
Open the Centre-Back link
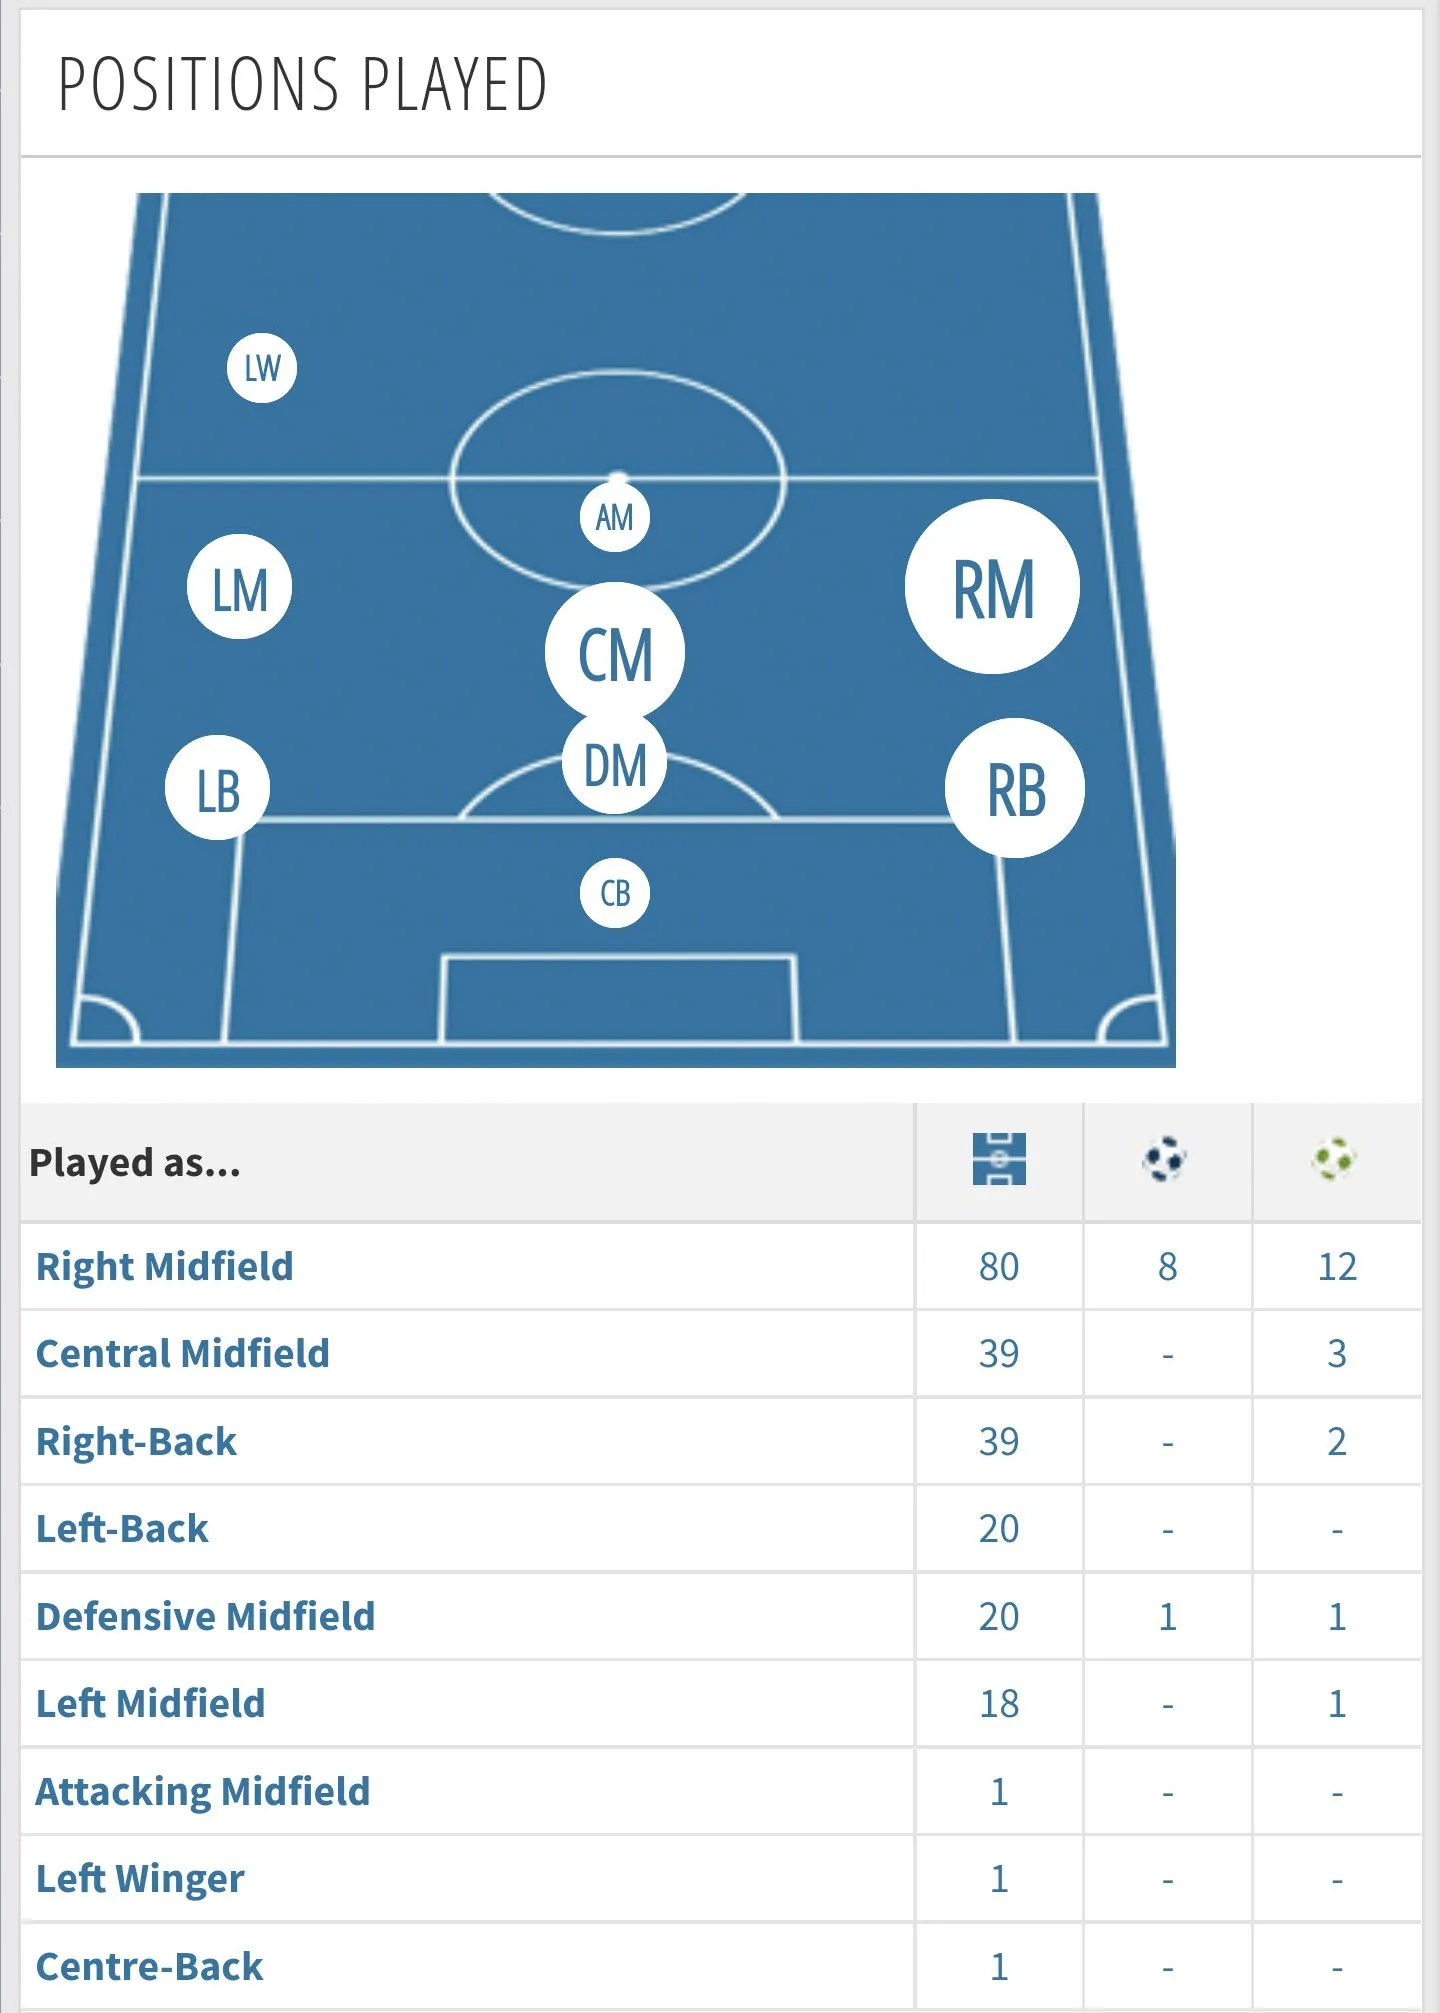click(150, 1967)
